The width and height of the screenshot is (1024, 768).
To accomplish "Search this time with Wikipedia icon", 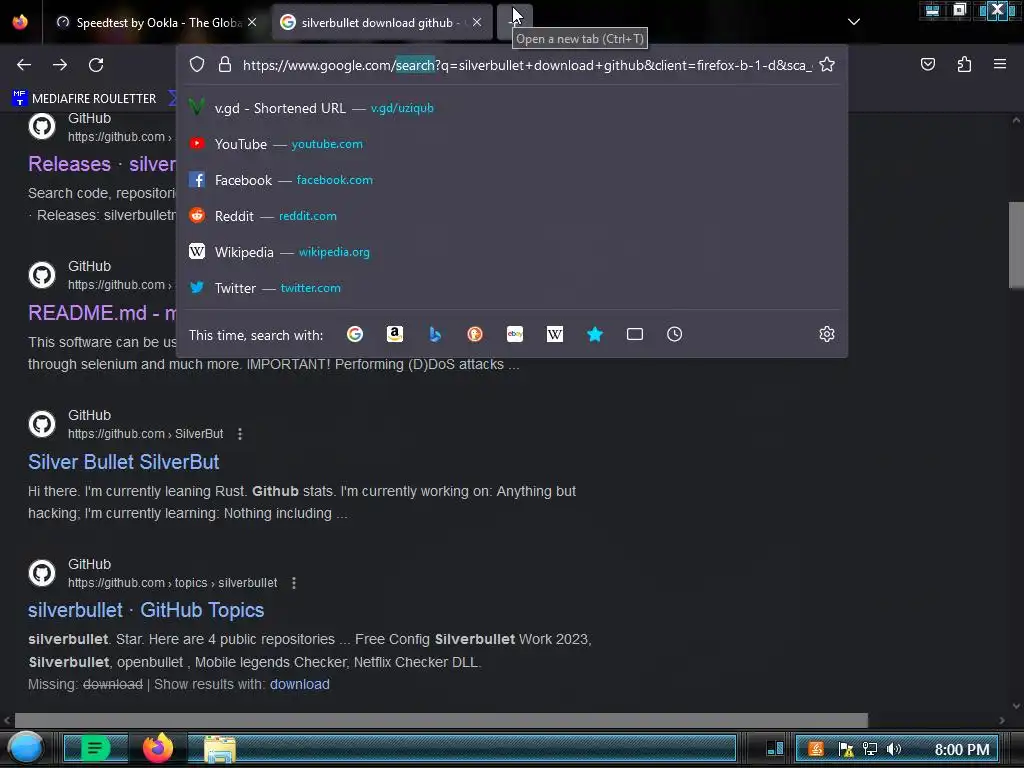I will [x=554, y=334].
